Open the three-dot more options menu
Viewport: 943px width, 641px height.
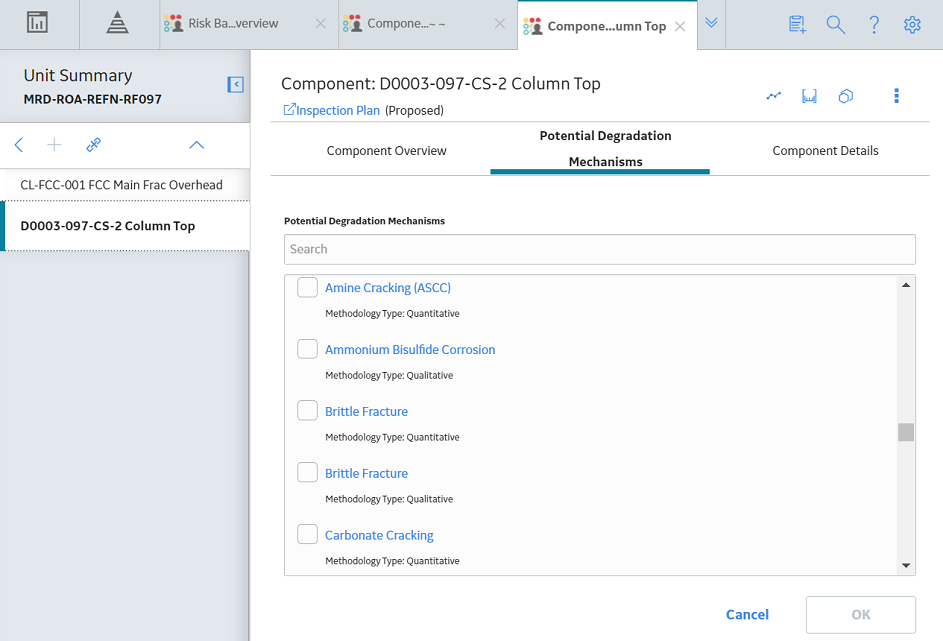click(897, 96)
